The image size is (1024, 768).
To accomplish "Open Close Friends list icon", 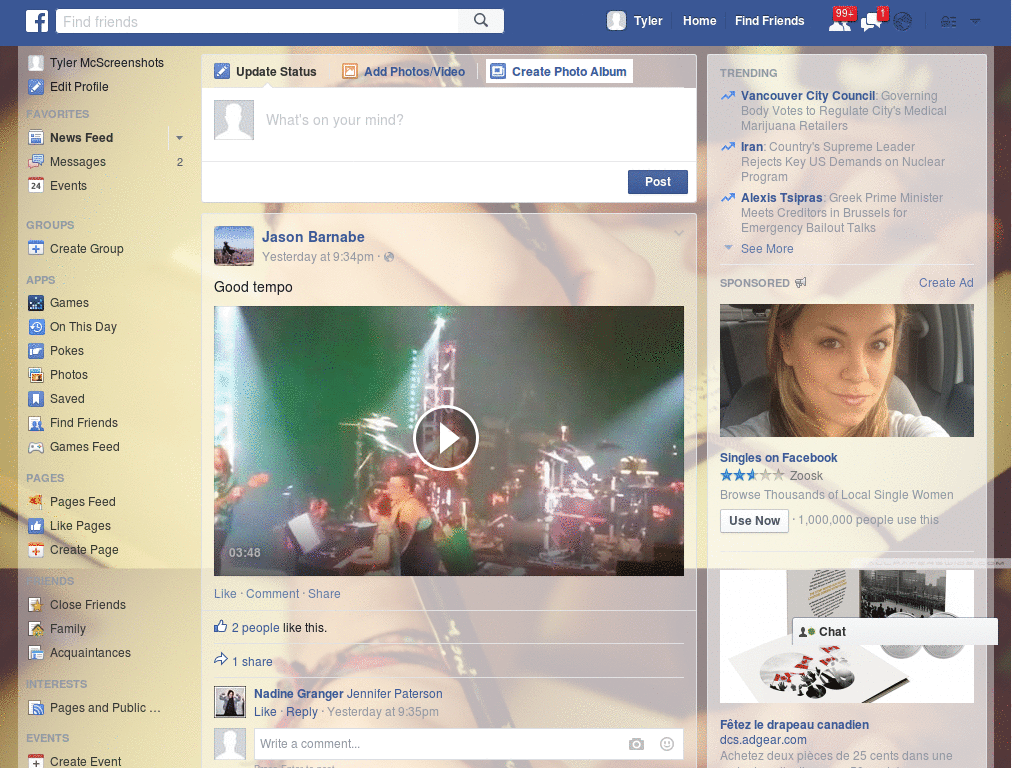I will click(36, 605).
